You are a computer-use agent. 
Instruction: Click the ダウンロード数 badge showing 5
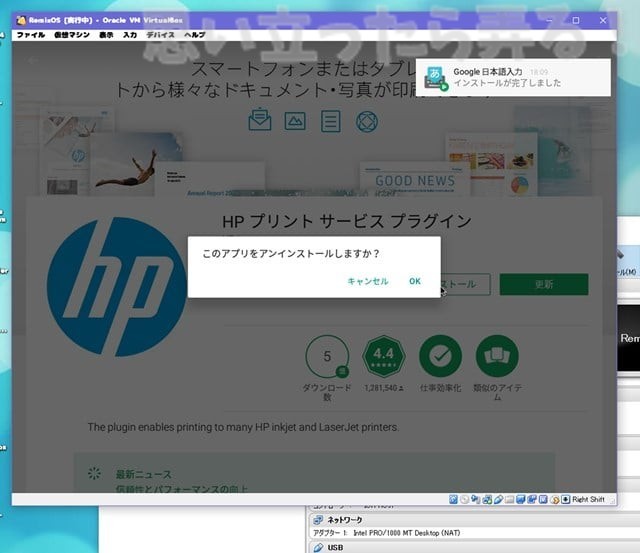[327, 356]
